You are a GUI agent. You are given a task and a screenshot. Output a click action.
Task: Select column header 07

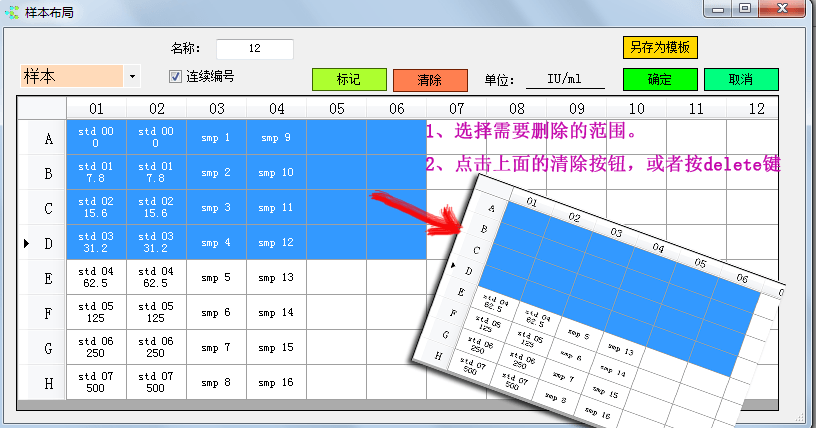click(x=456, y=109)
